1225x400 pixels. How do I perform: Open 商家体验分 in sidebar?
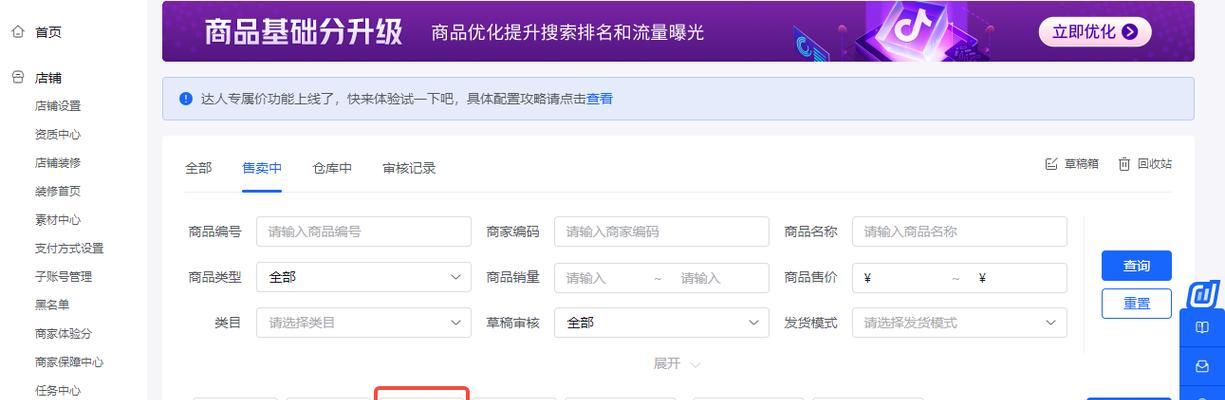point(63,333)
